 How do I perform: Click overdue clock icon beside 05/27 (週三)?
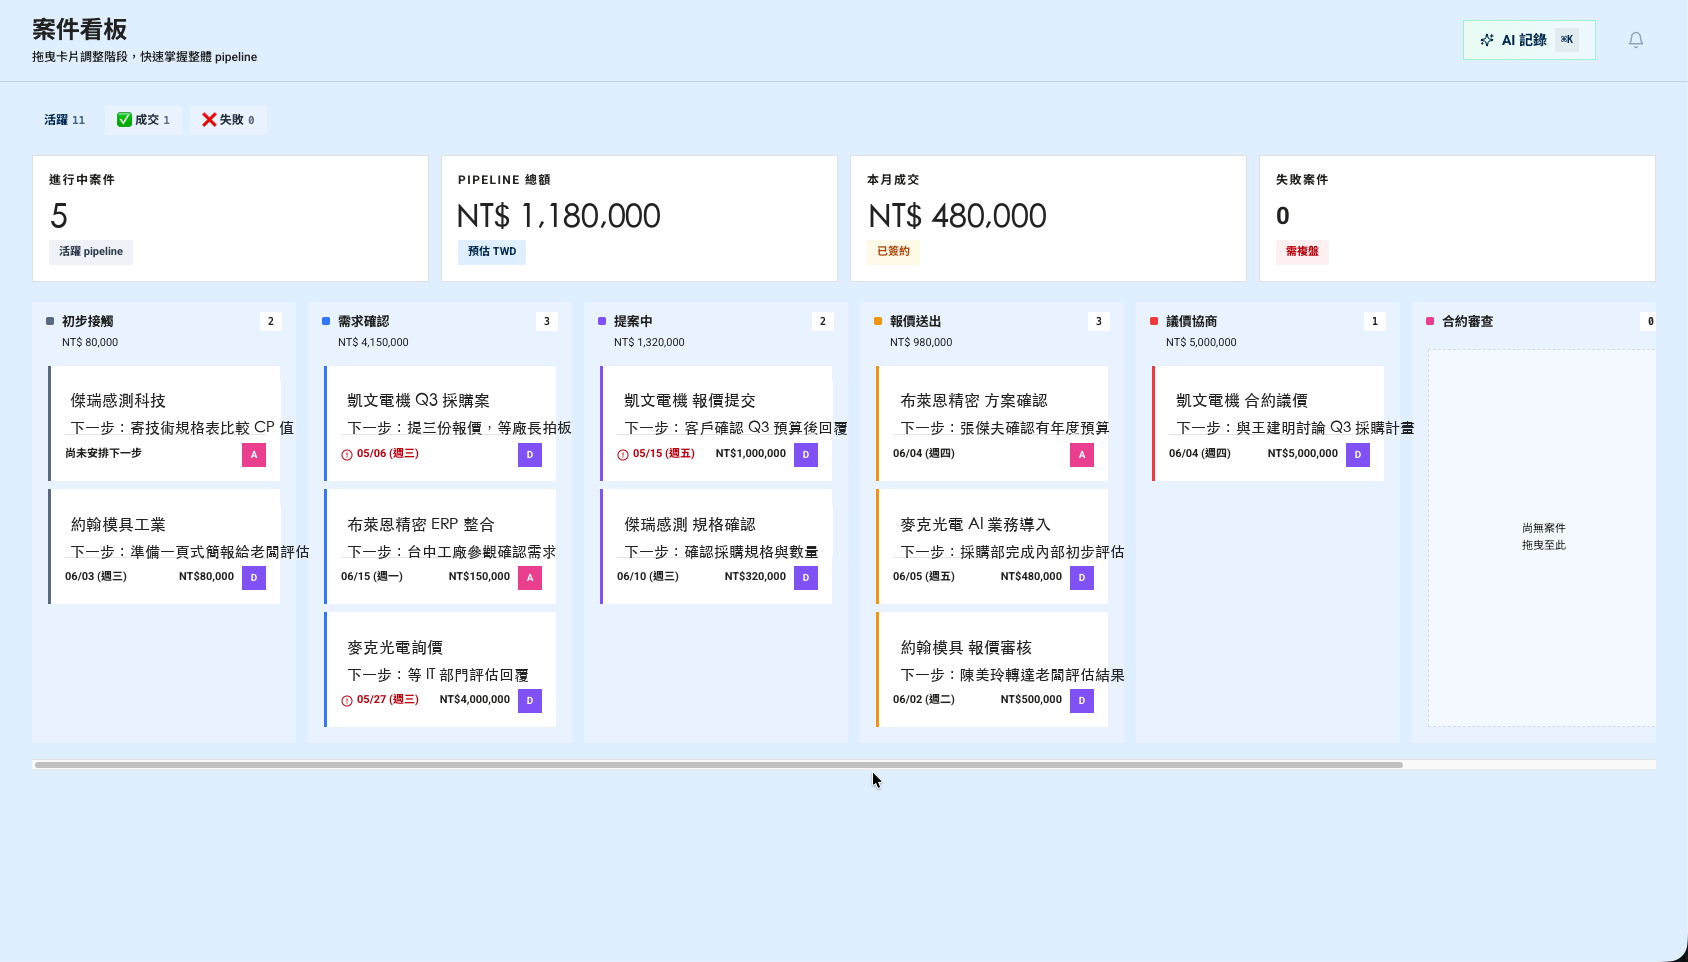[347, 701]
